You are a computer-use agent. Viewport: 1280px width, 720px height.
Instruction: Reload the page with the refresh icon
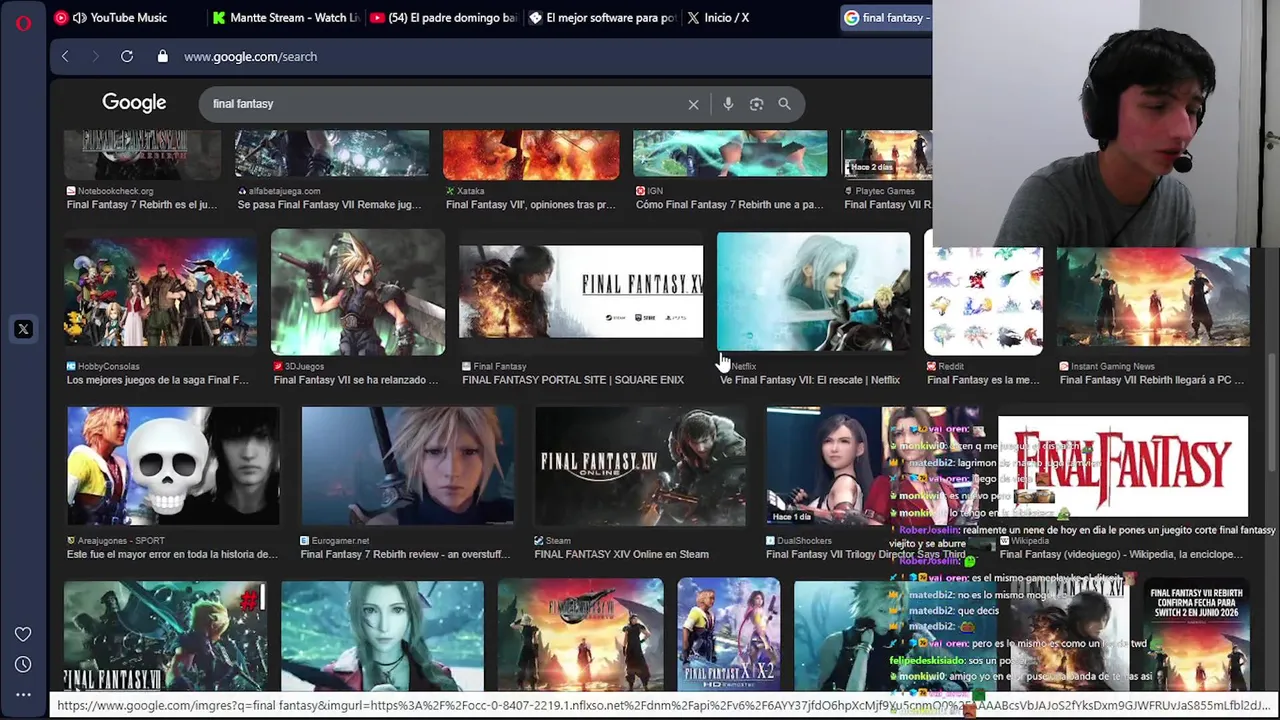(x=127, y=57)
